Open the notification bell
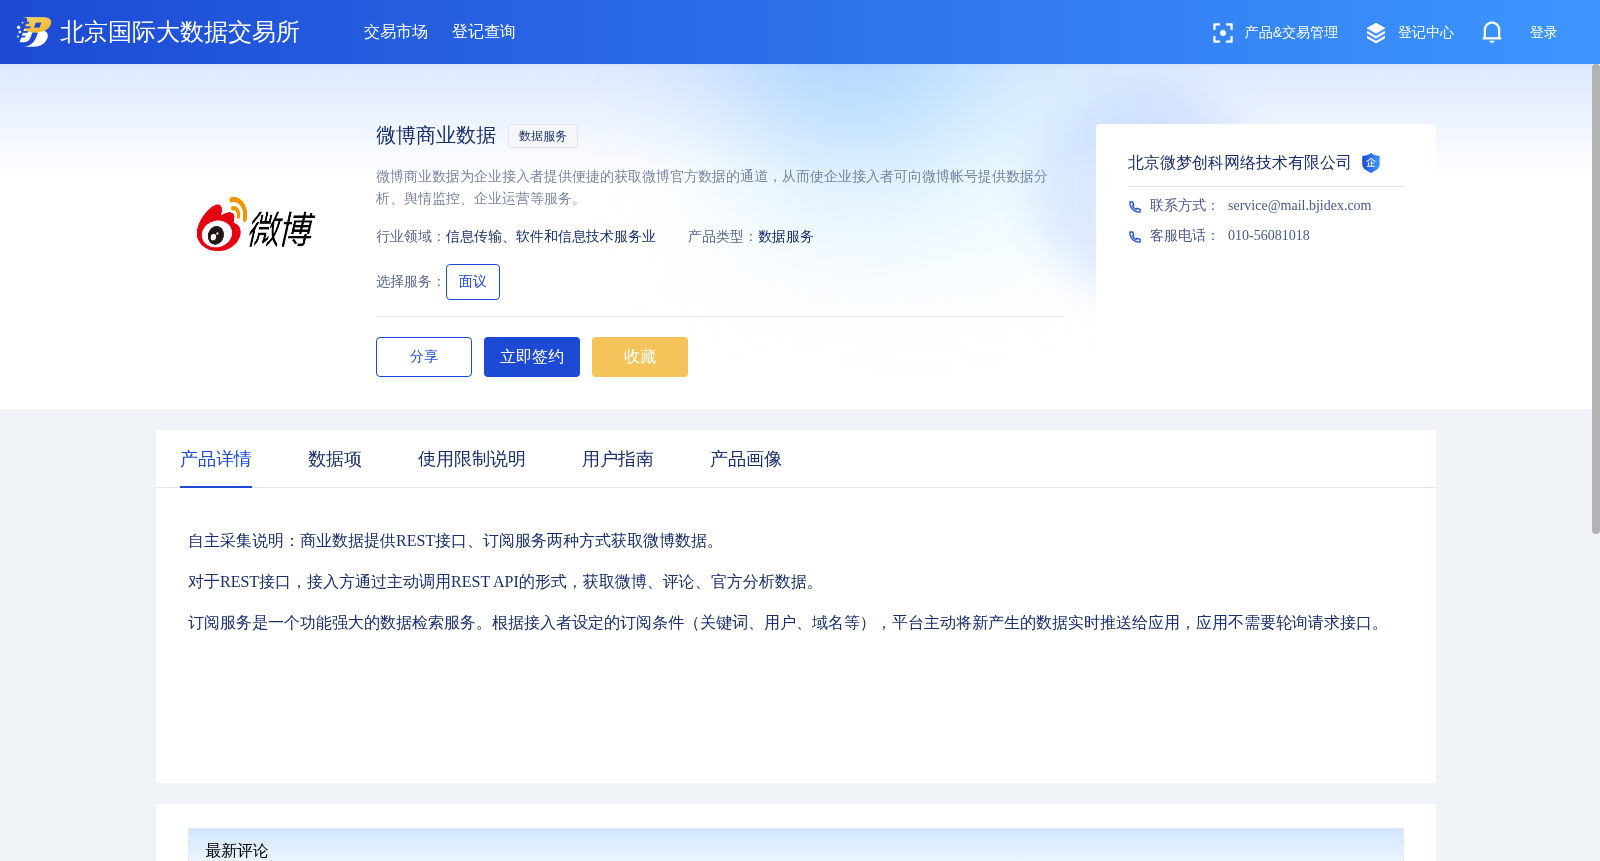This screenshot has width=1600, height=861. click(x=1492, y=32)
